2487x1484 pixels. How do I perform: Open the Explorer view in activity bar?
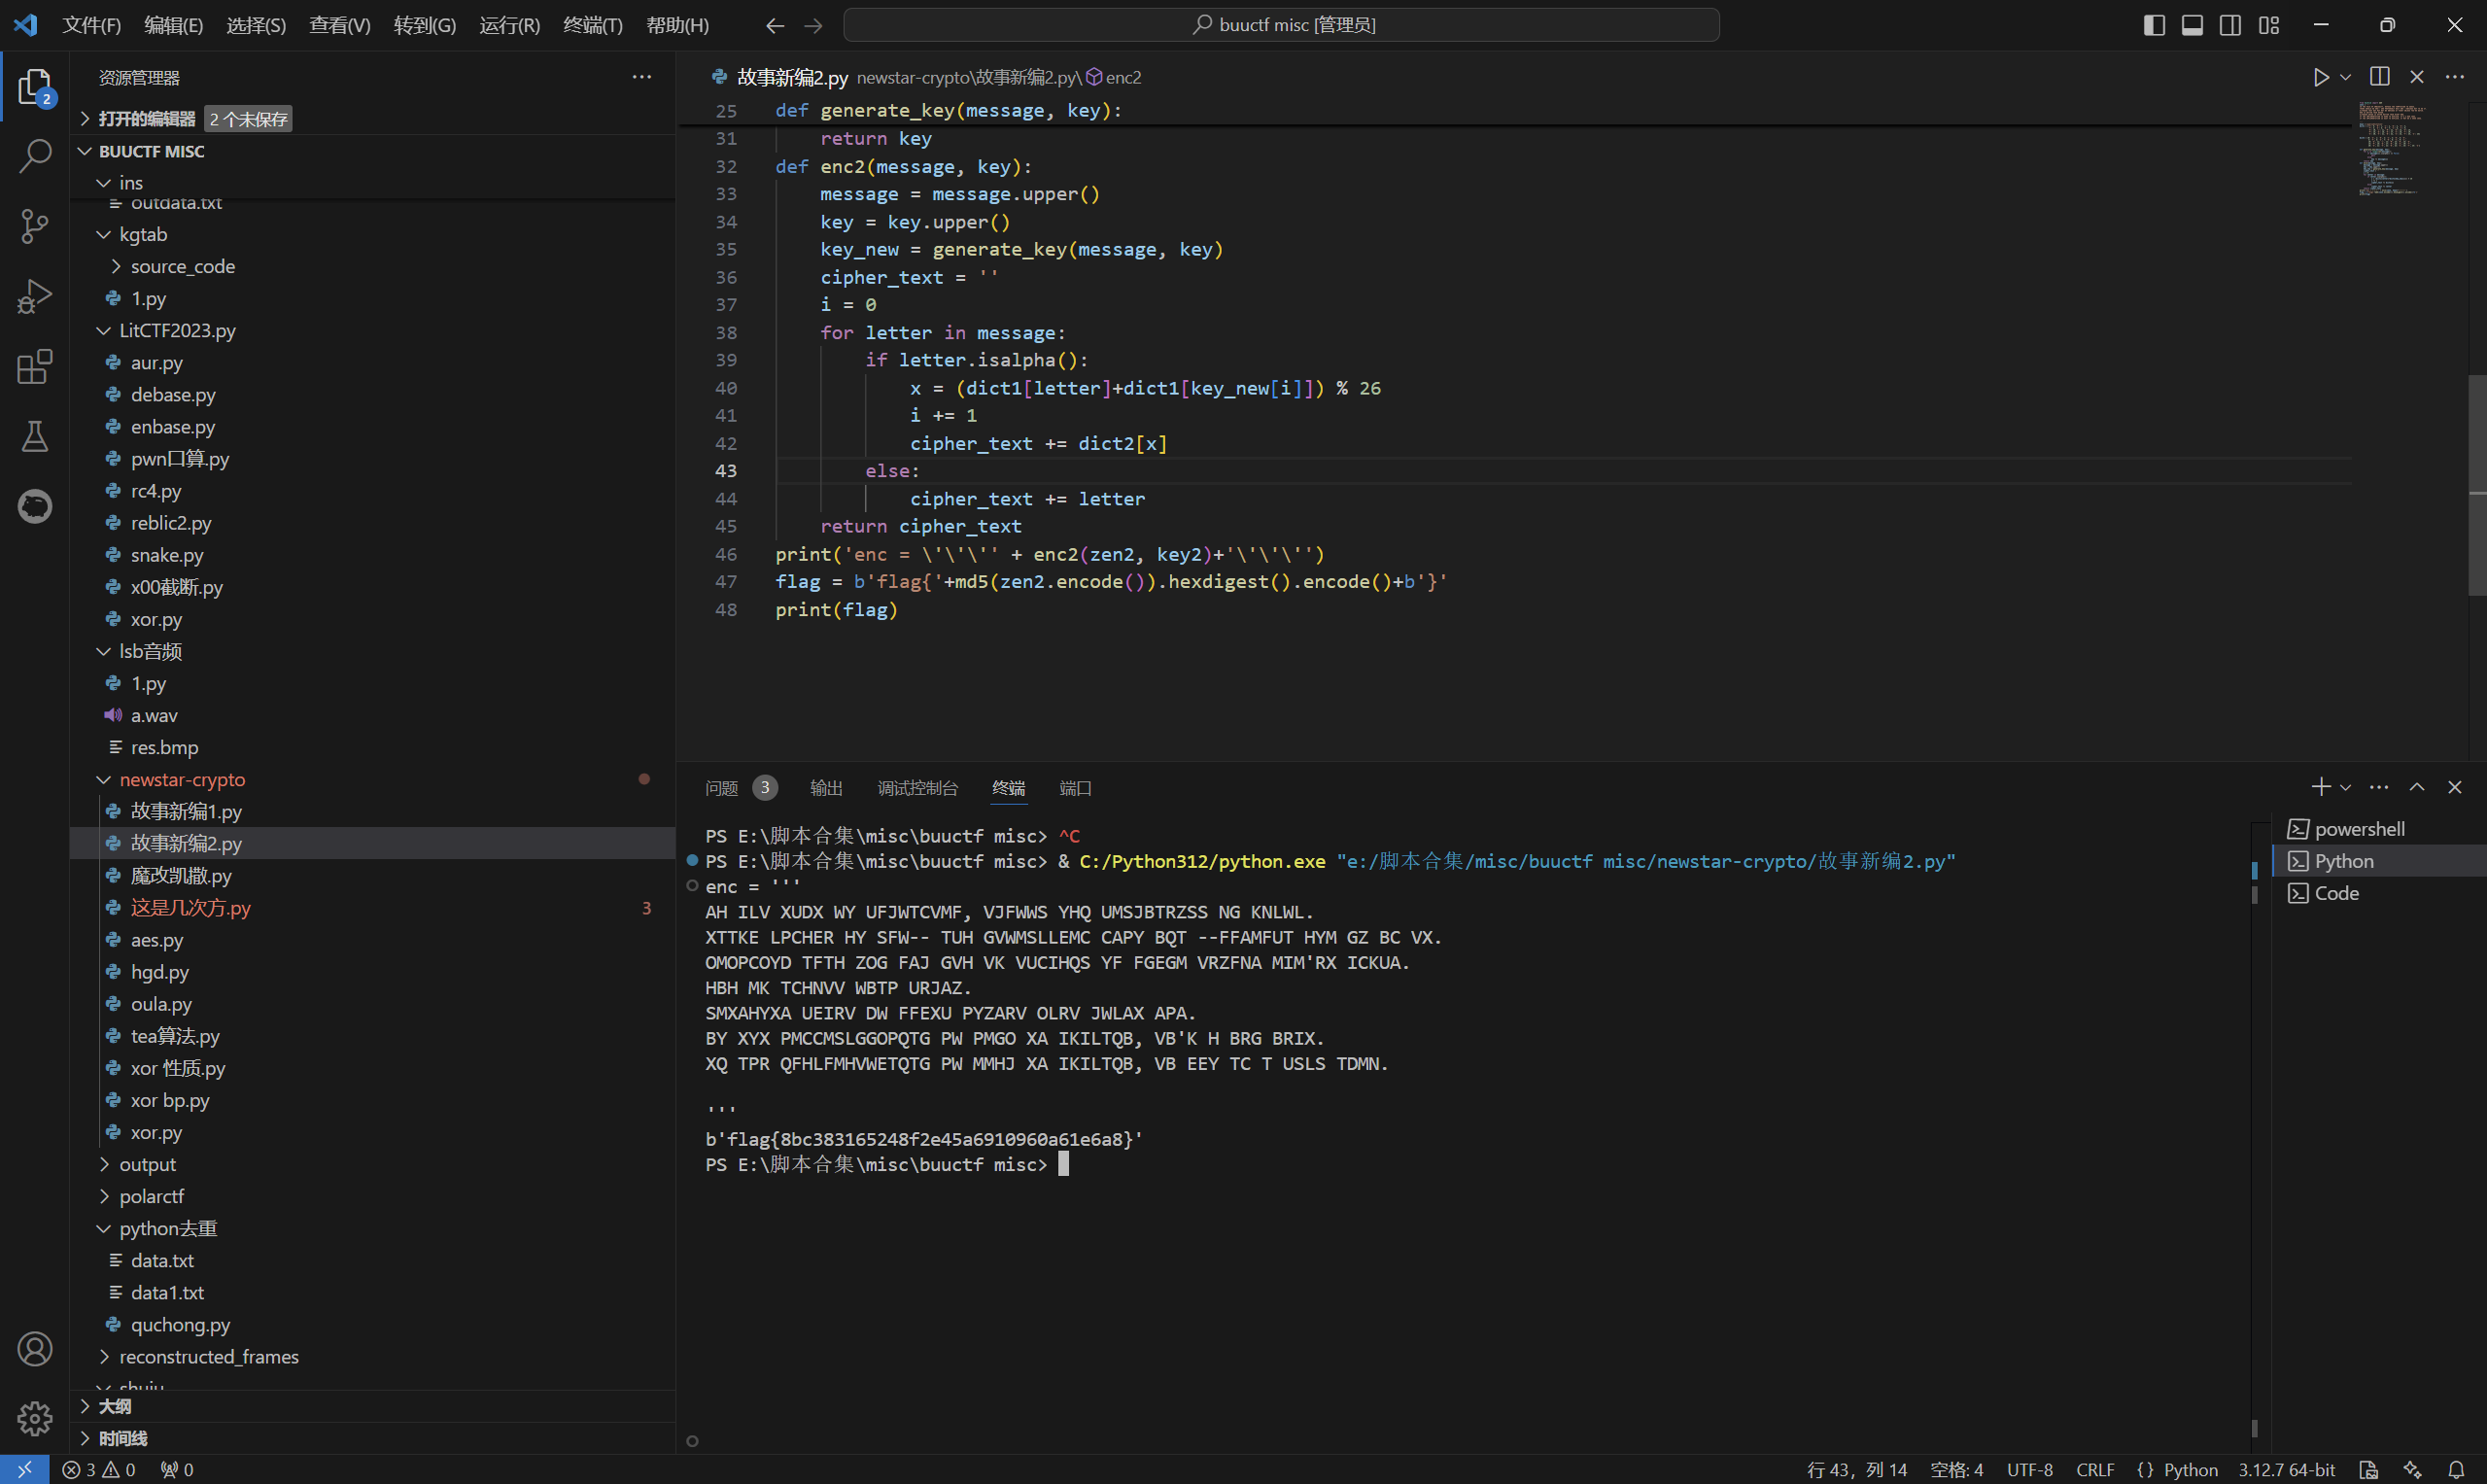[35, 87]
